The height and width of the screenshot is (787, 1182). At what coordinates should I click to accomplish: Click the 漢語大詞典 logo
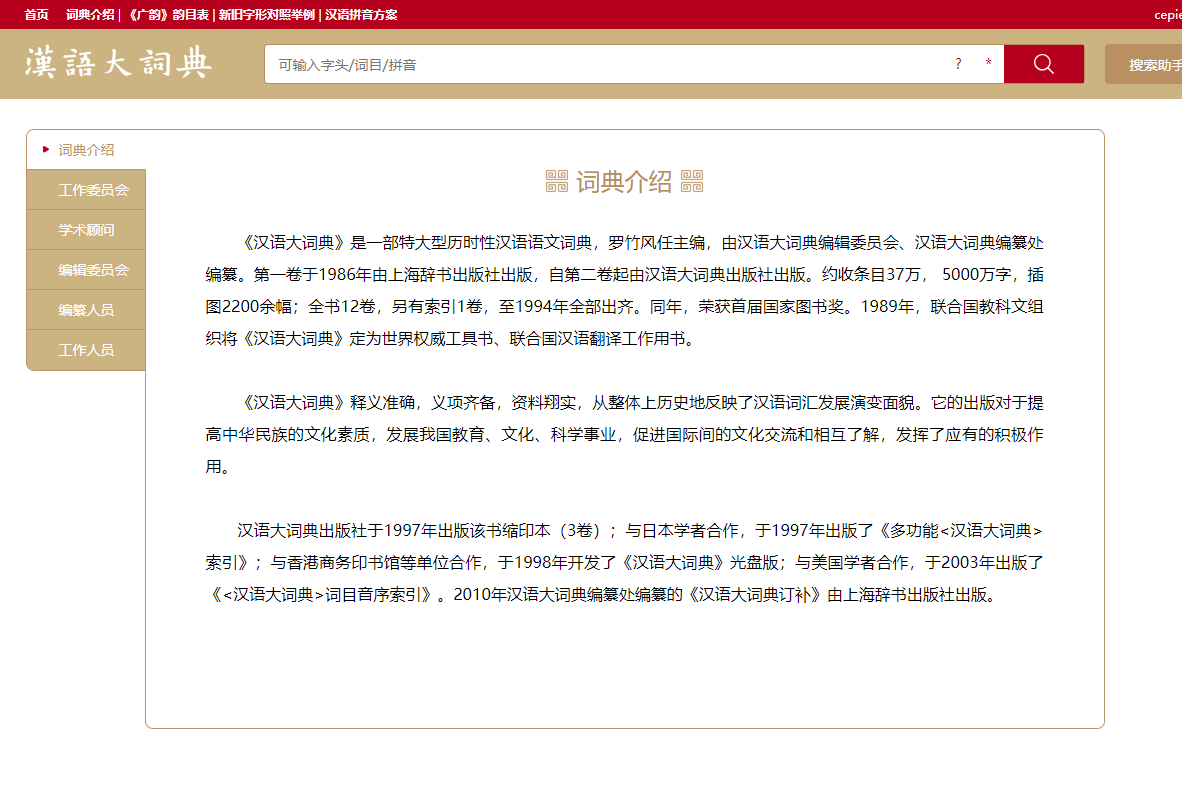pos(118,63)
